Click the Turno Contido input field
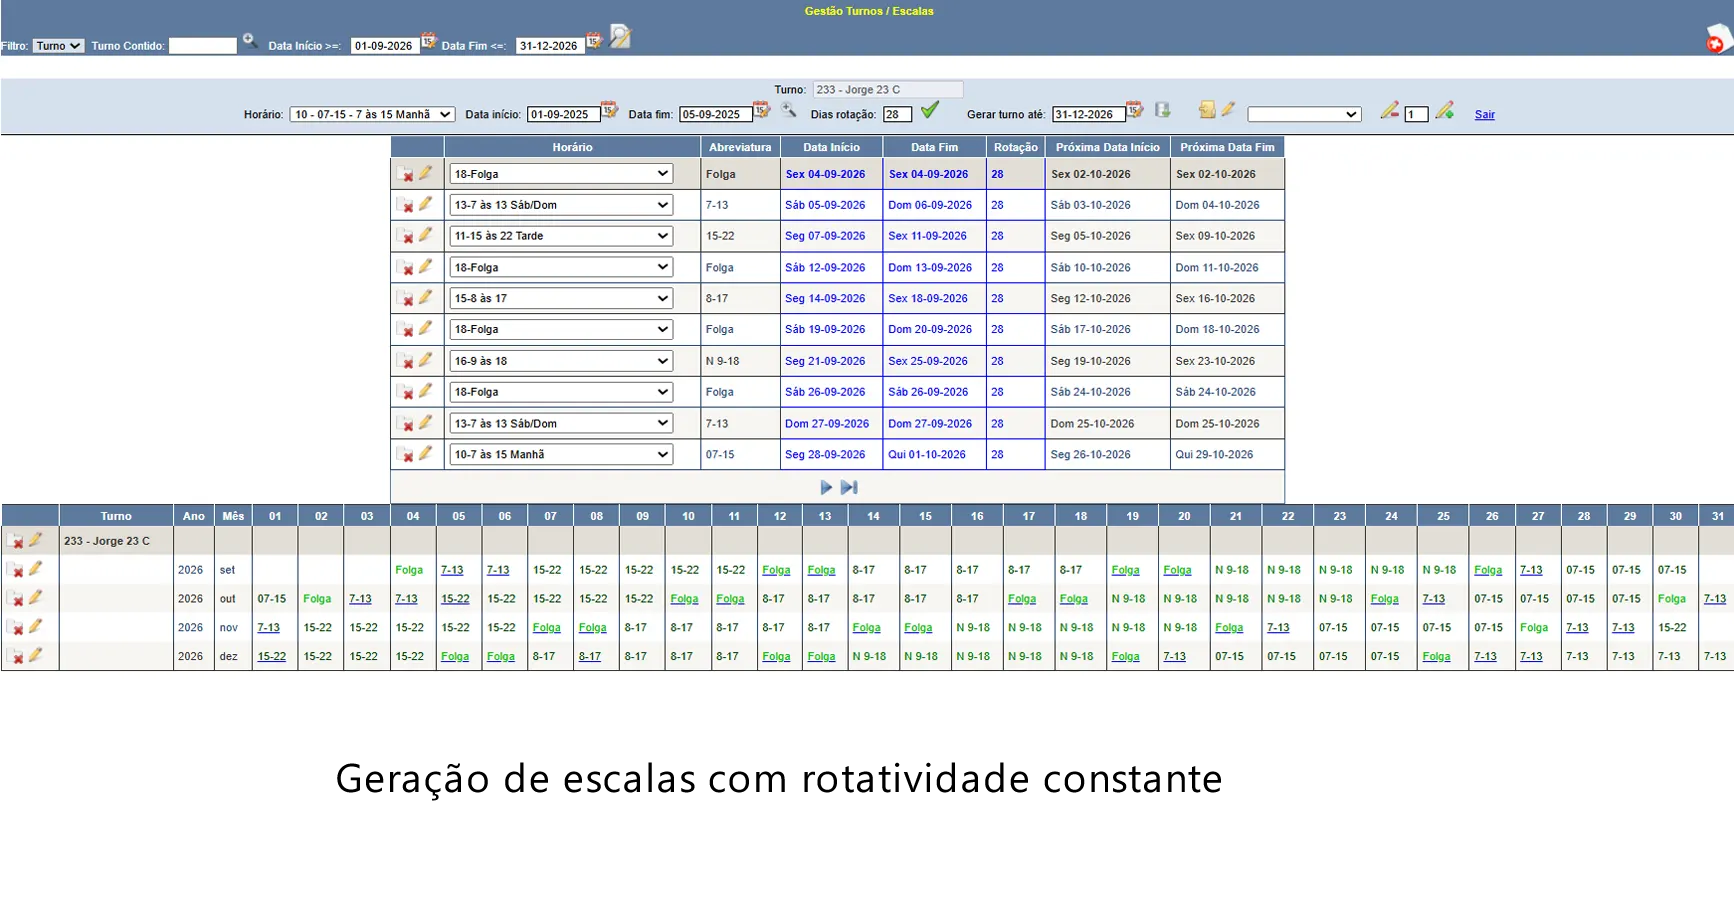 (203, 46)
